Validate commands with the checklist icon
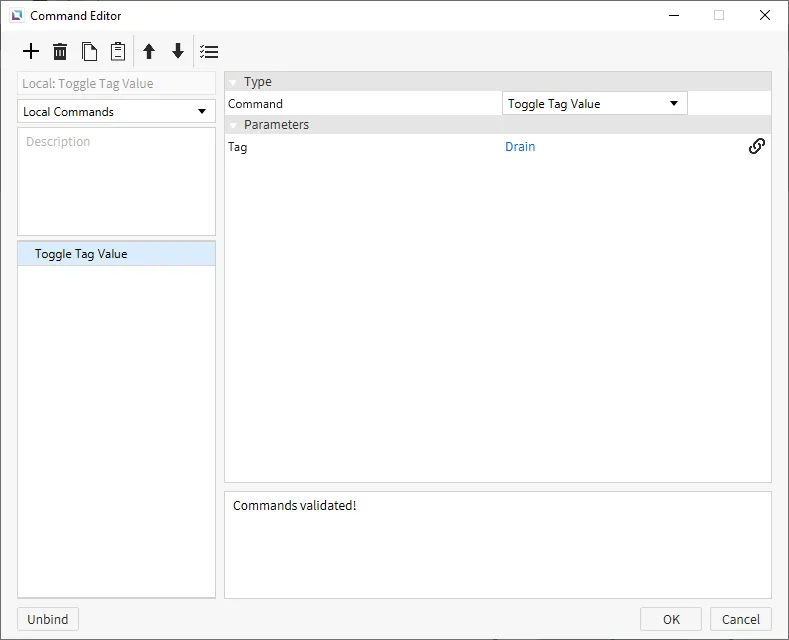Image resolution: width=789 pixels, height=640 pixels. point(209,52)
